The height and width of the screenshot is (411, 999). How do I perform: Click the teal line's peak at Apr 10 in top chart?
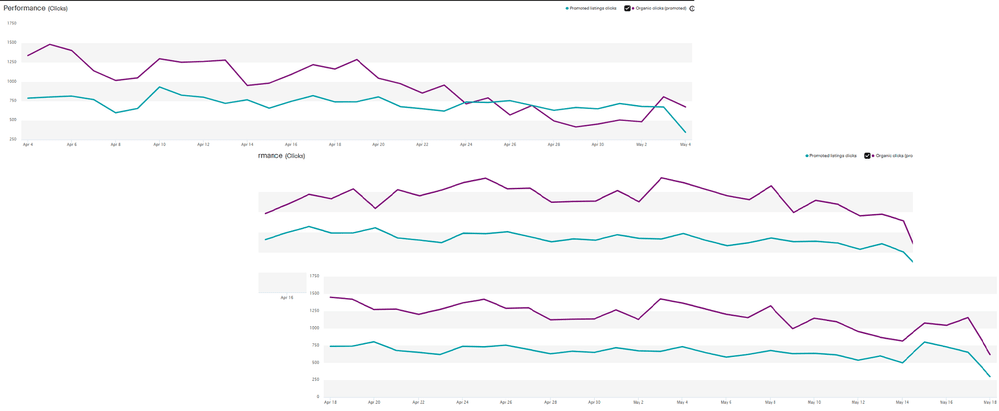pos(159,87)
